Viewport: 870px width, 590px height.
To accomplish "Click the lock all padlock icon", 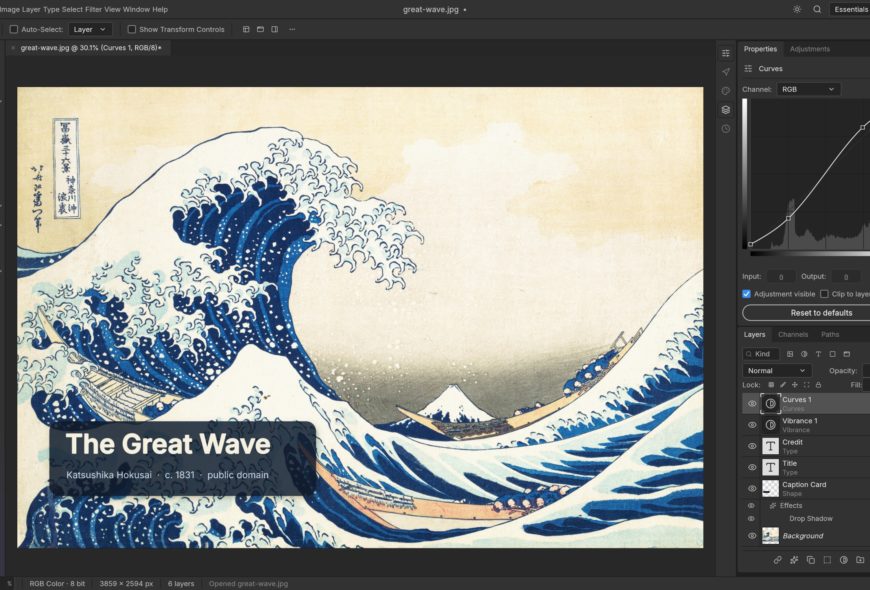I will click(818, 385).
